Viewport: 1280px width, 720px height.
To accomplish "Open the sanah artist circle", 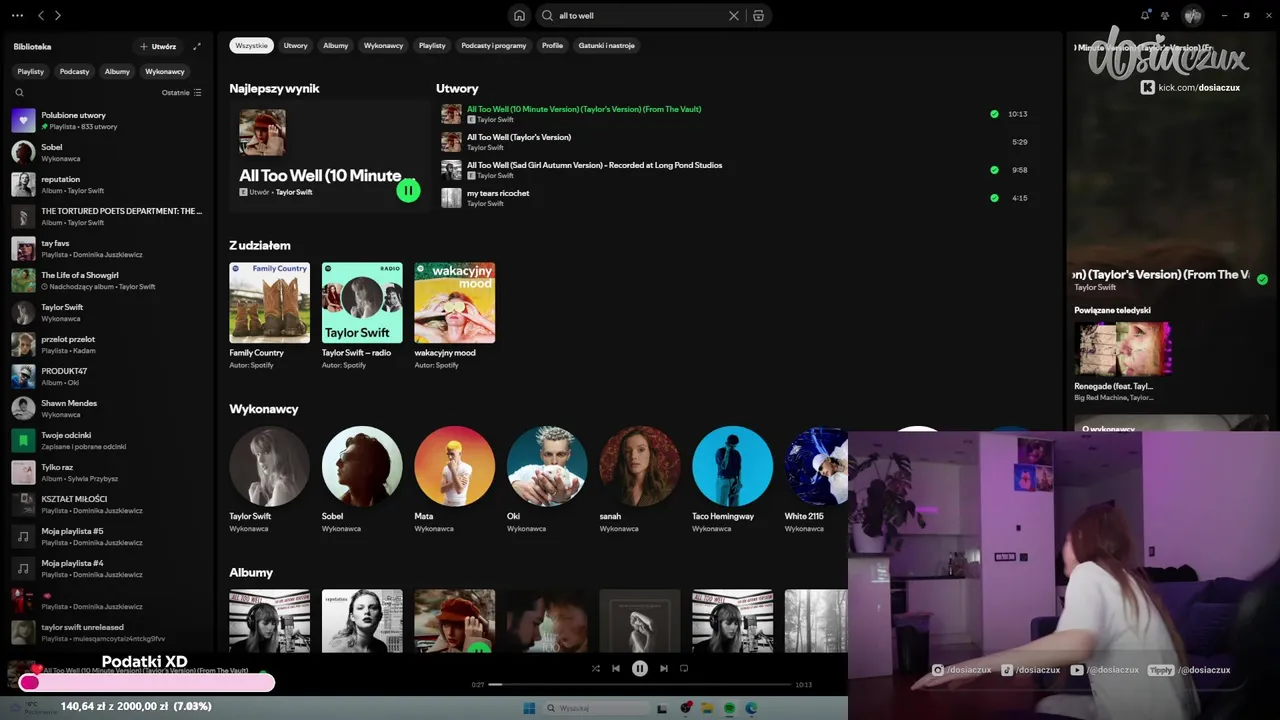I will pyautogui.click(x=640, y=466).
